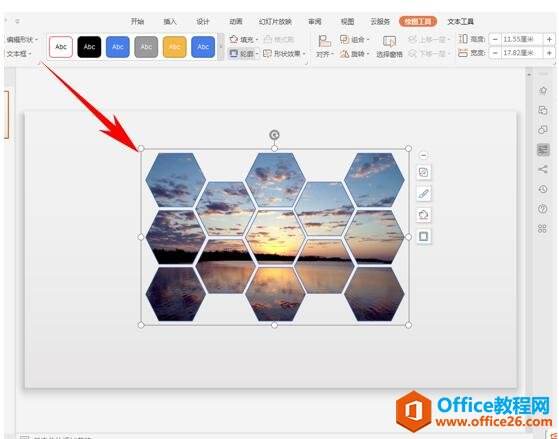Image resolution: width=559 pixels, height=439 pixels.
Task: Open the shapes icon in right sidebar
Action: click(x=543, y=130)
